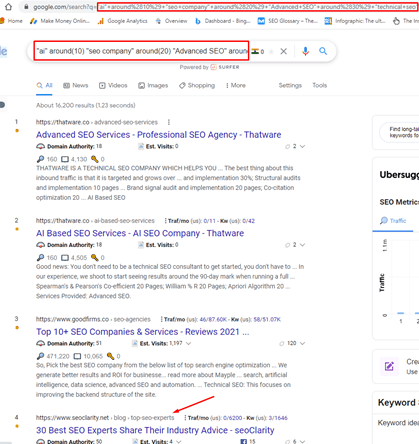Viewport: 419px width, 444px height.
Task: Open 30 Best SEO Experts seoClarity result
Action: (155, 430)
